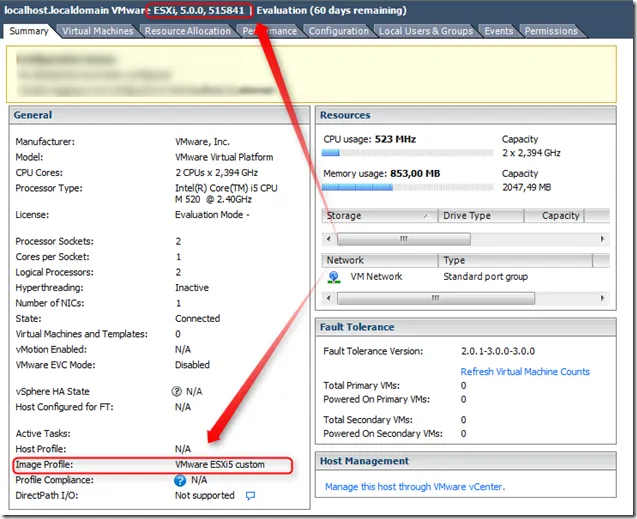Select the VM Network row text
637x519 pixels.
click(x=376, y=277)
